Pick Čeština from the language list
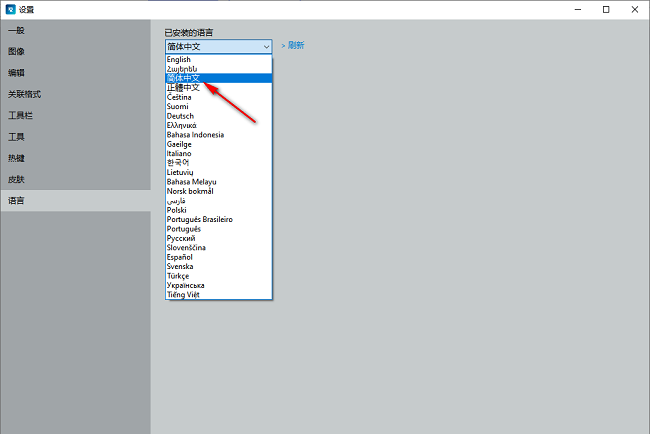This screenshot has height=434, width=650. (218, 97)
